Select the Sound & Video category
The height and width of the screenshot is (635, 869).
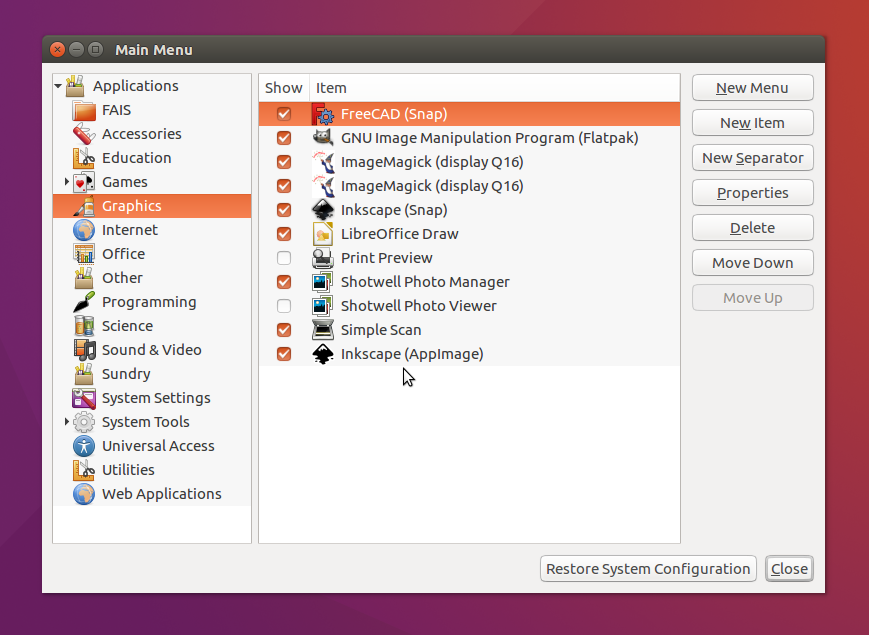tap(152, 350)
